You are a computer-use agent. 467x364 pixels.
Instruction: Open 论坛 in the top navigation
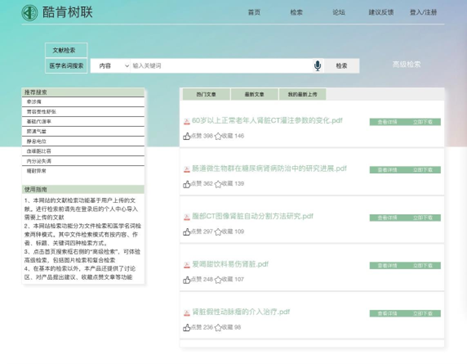click(x=339, y=12)
